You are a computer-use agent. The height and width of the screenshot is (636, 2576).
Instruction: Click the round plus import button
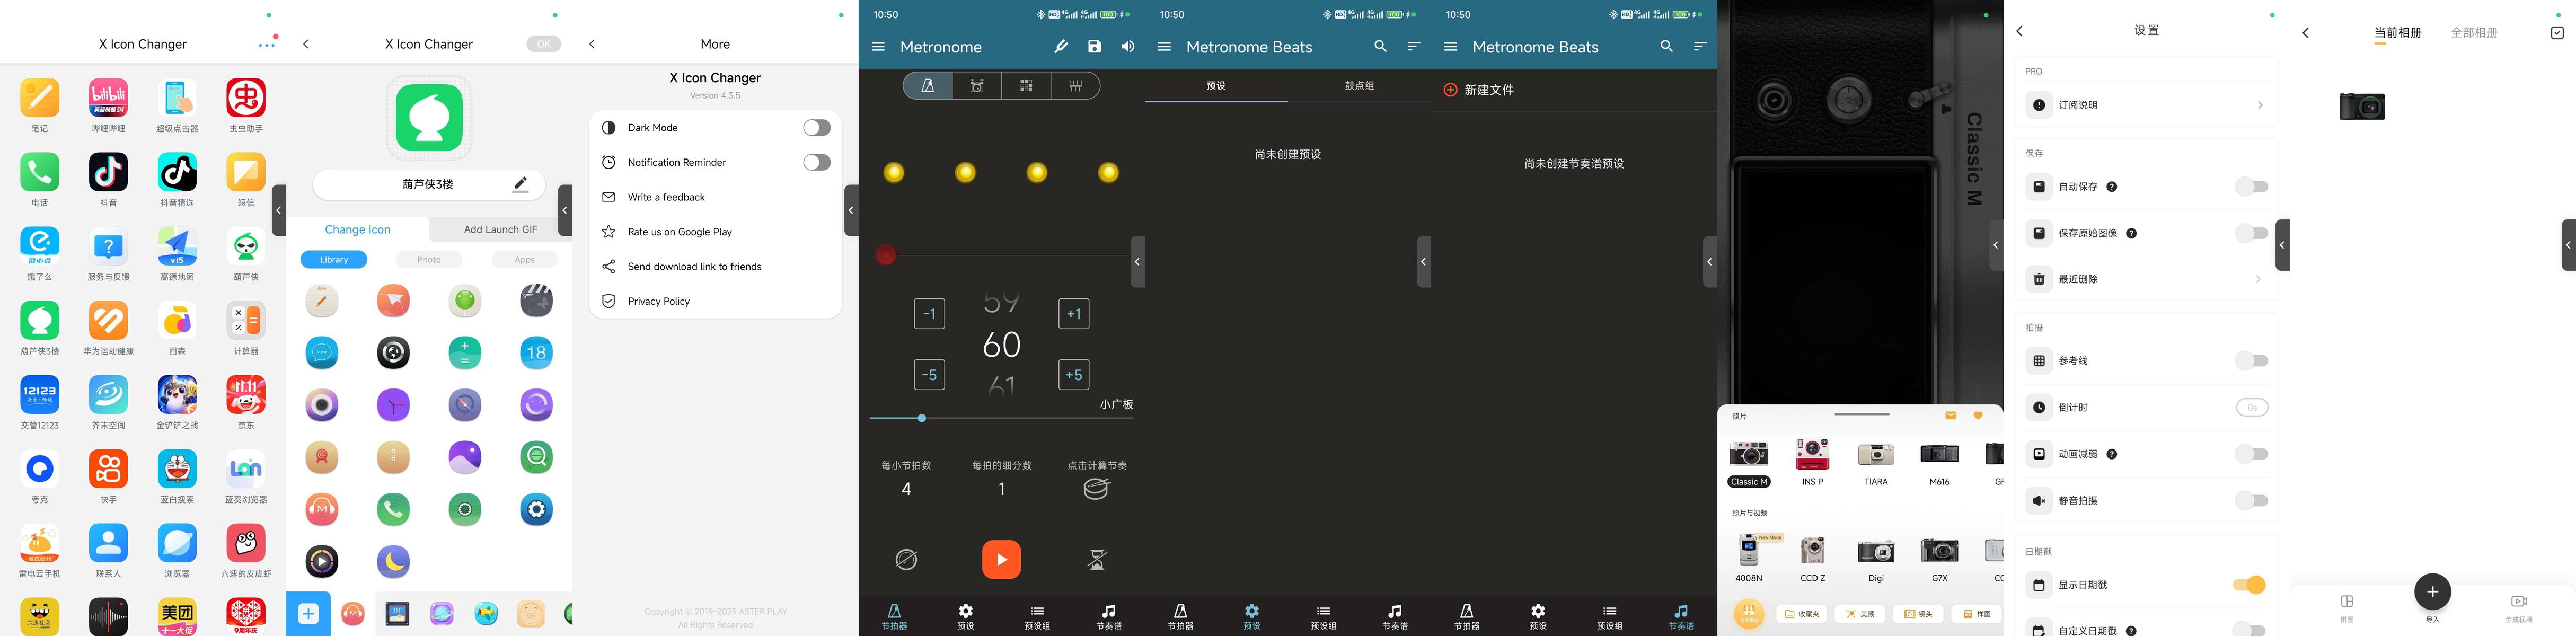[2432, 592]
